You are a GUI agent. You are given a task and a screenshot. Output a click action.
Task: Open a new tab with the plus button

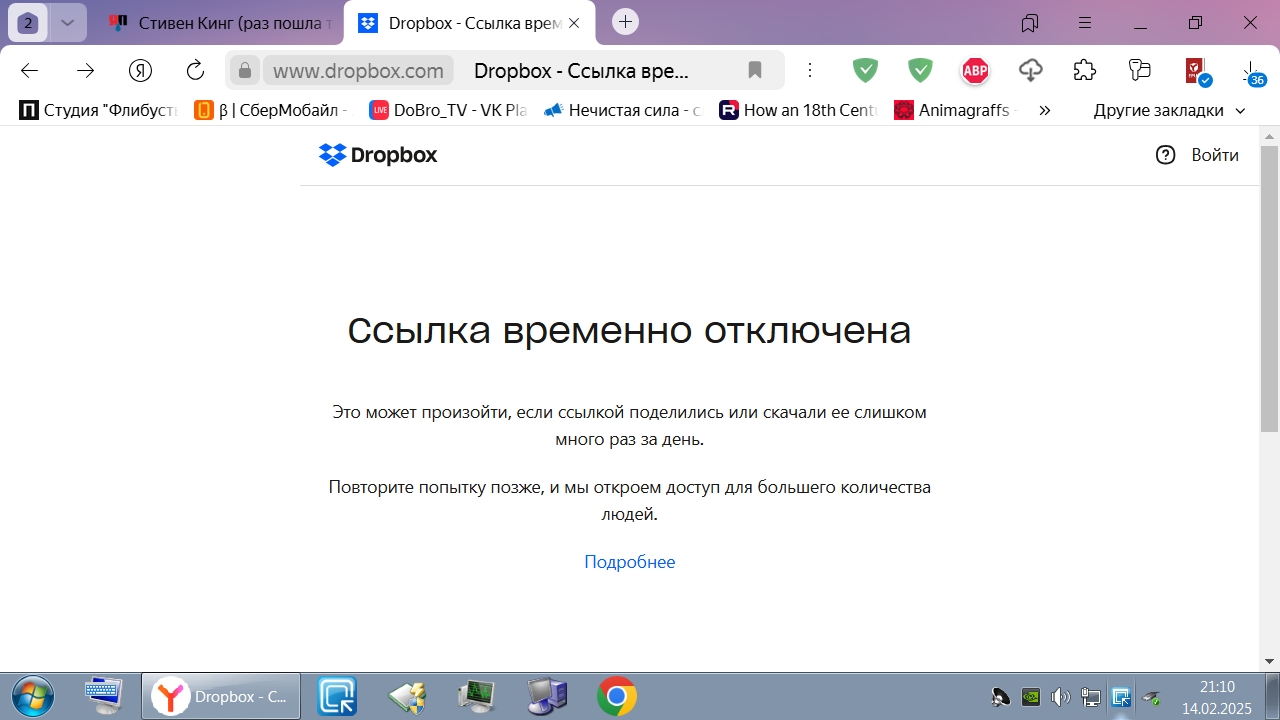click(x=626, y=22)
